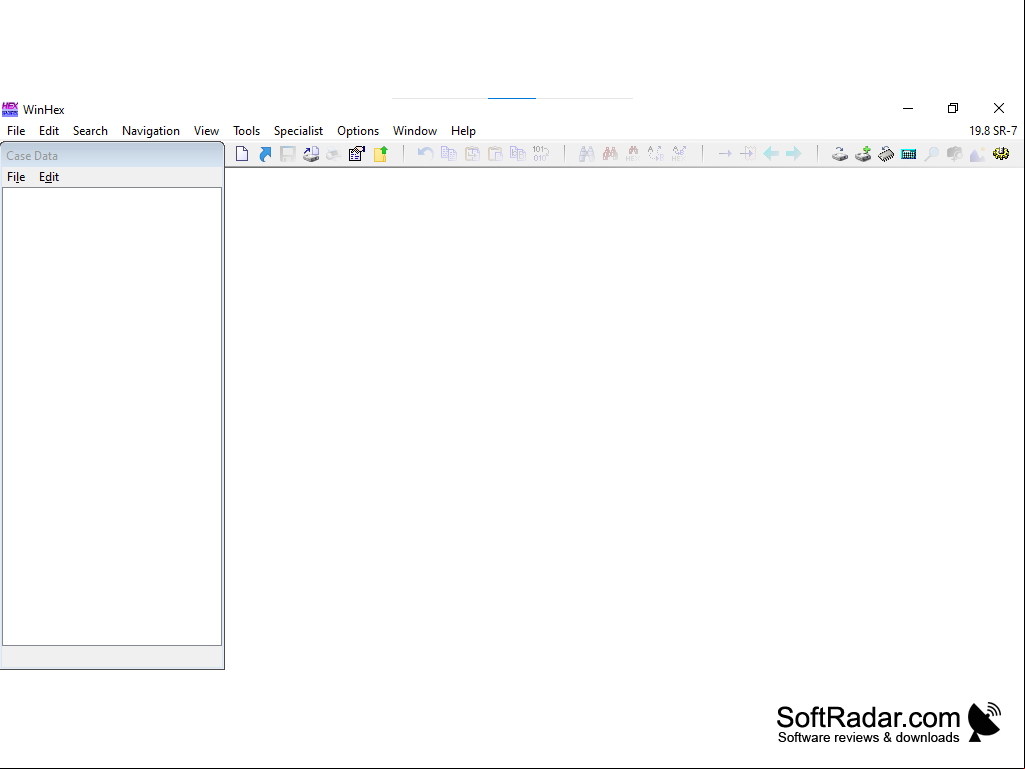Open the Tools menu
Viewport: 1025px width, 769px height.
point(246,131)
